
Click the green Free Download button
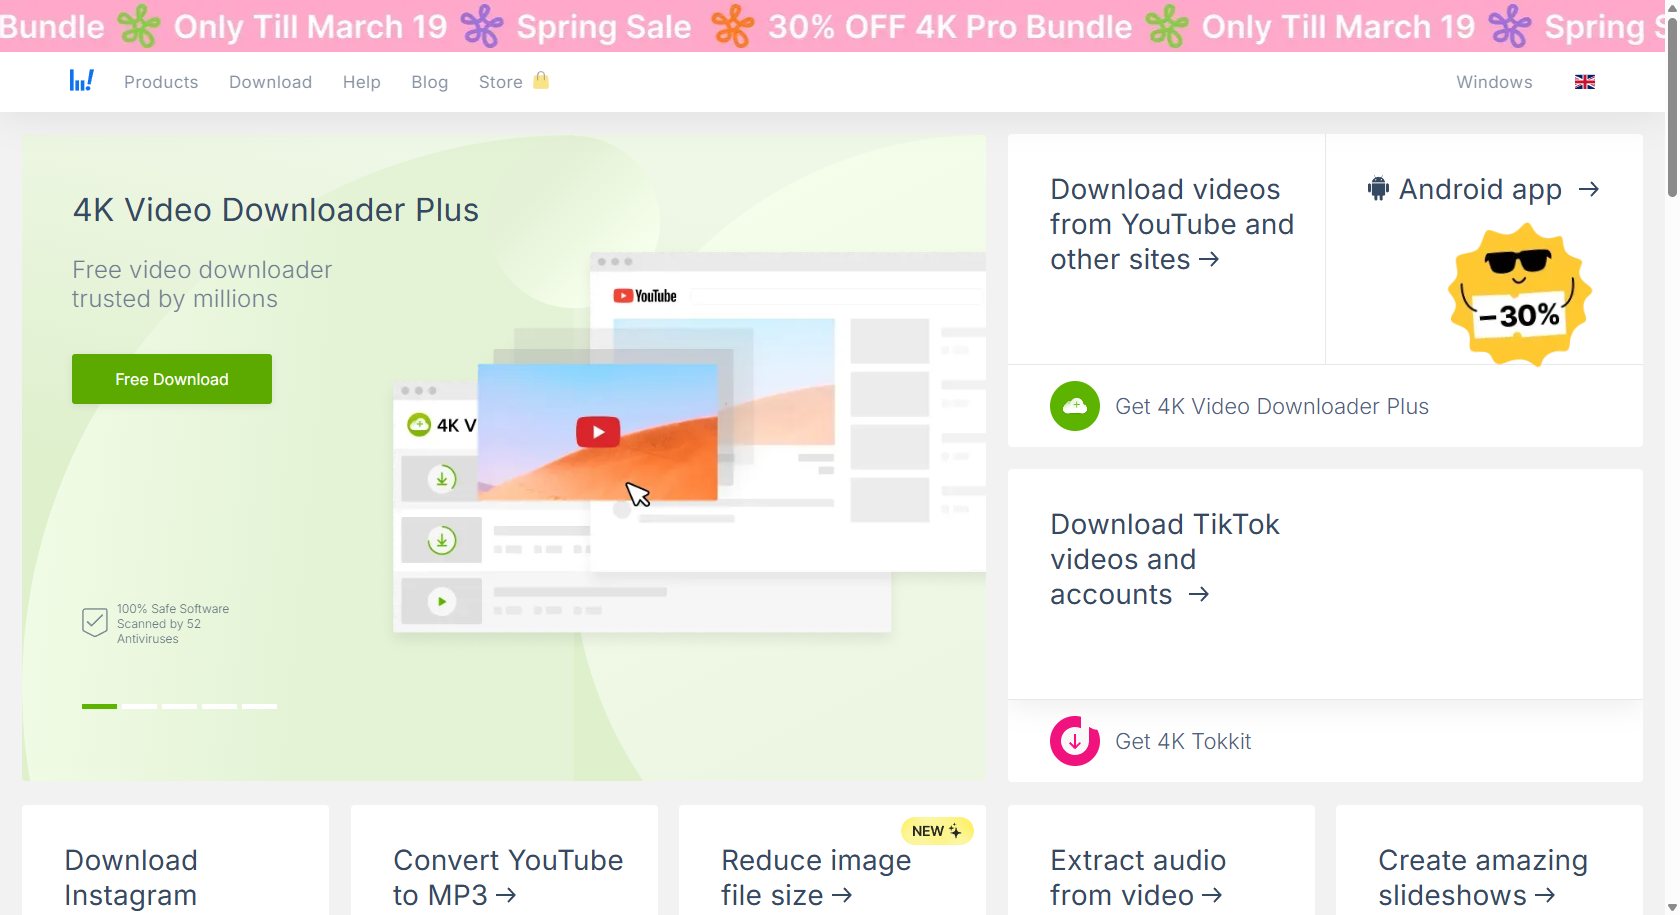pos(172,379)
